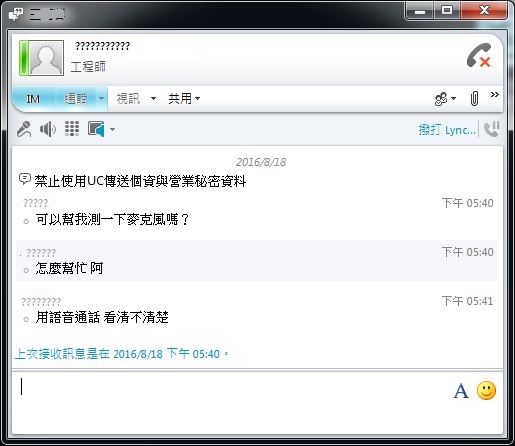The height and width of the screenshot is (446, 515).
Task: Select message 怎麼幫忙 阿
Action: click(x=69, y=268)
